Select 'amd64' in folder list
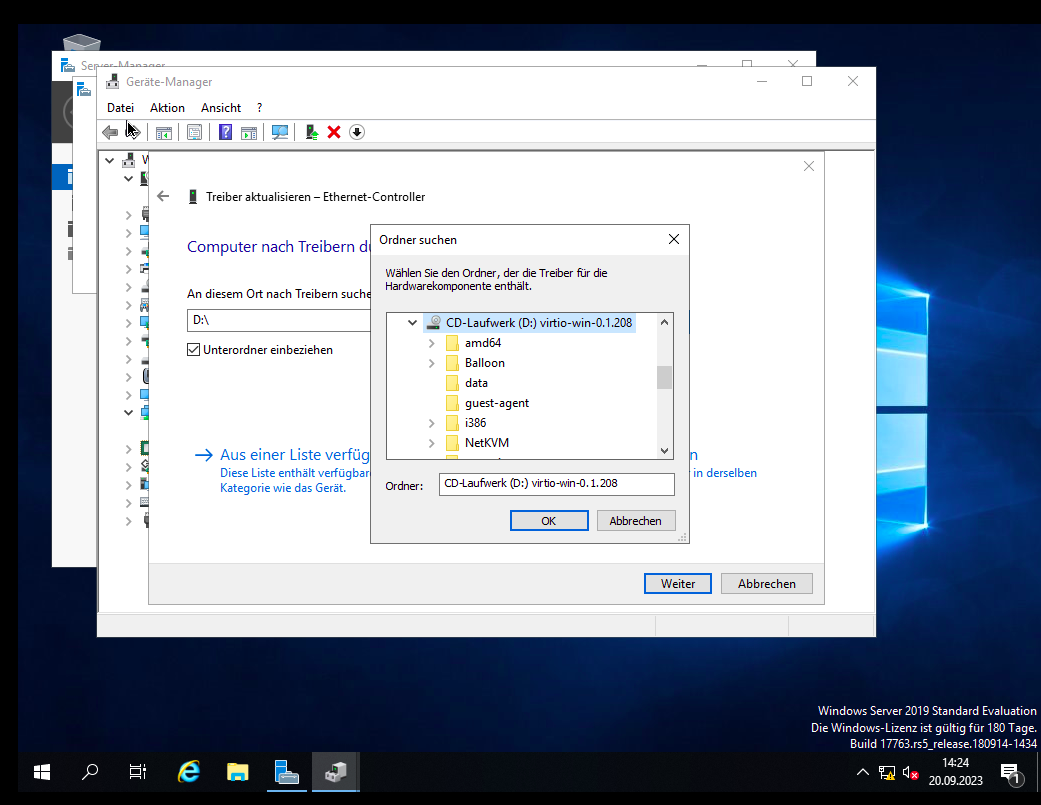 click(483, 343)
